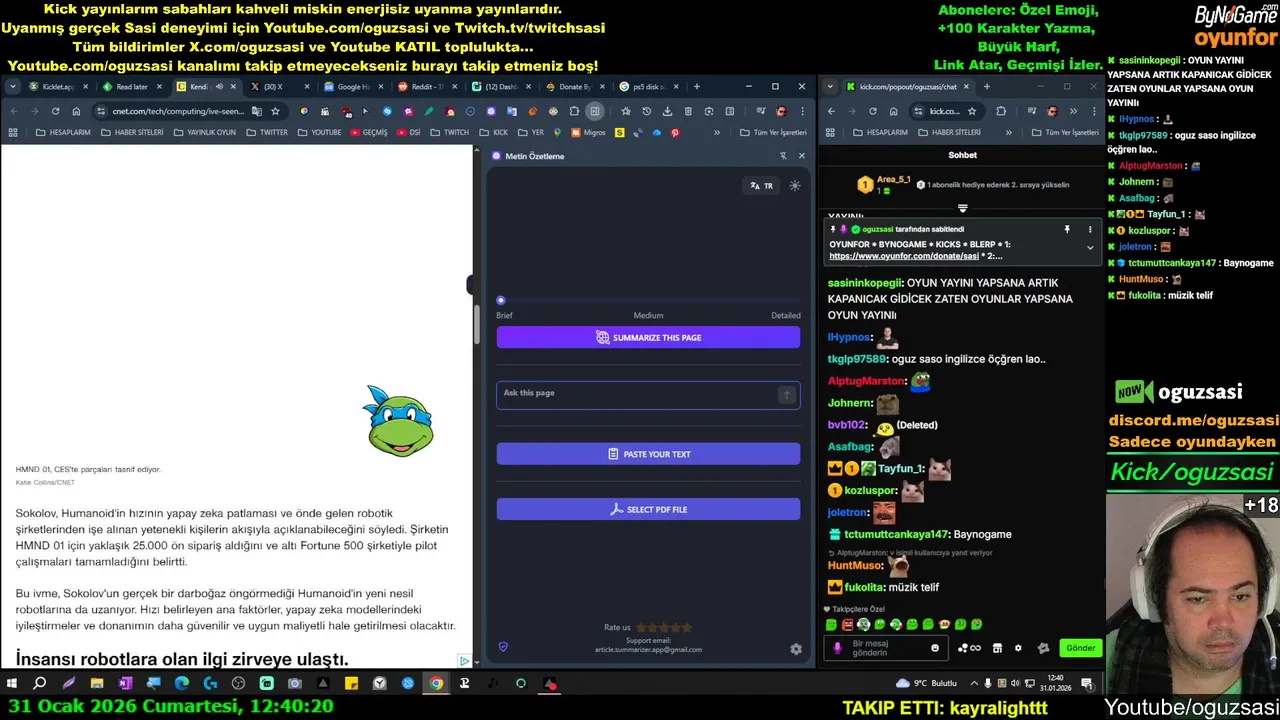Bookmark cnet page with star icon
1280x720 pixels.
(x=275, y=111)
